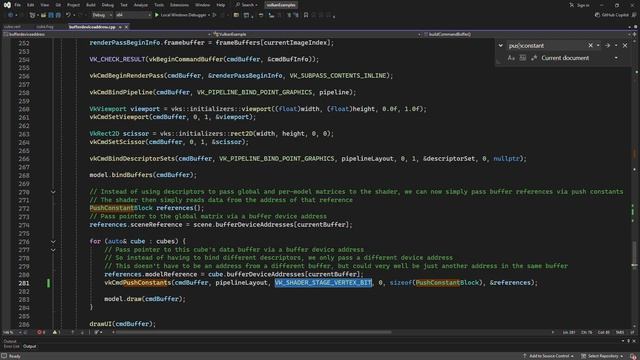Clear the find search text
The width and height of the screenshot is (640, 360).
coord(590,46)
